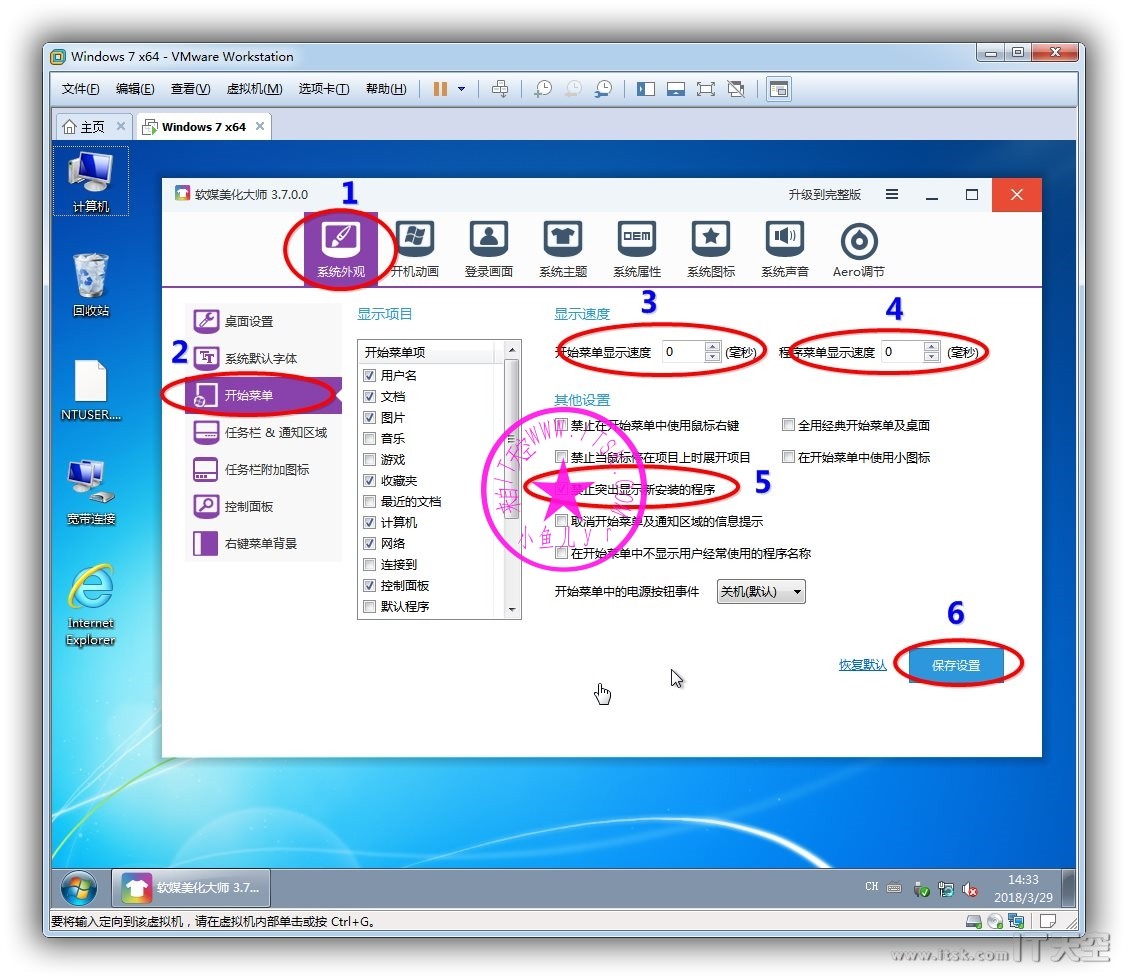This screenshot has width=1128, height=980.
Task: Open the 系统声音 system sound section
Action: [x=784, y=248]
